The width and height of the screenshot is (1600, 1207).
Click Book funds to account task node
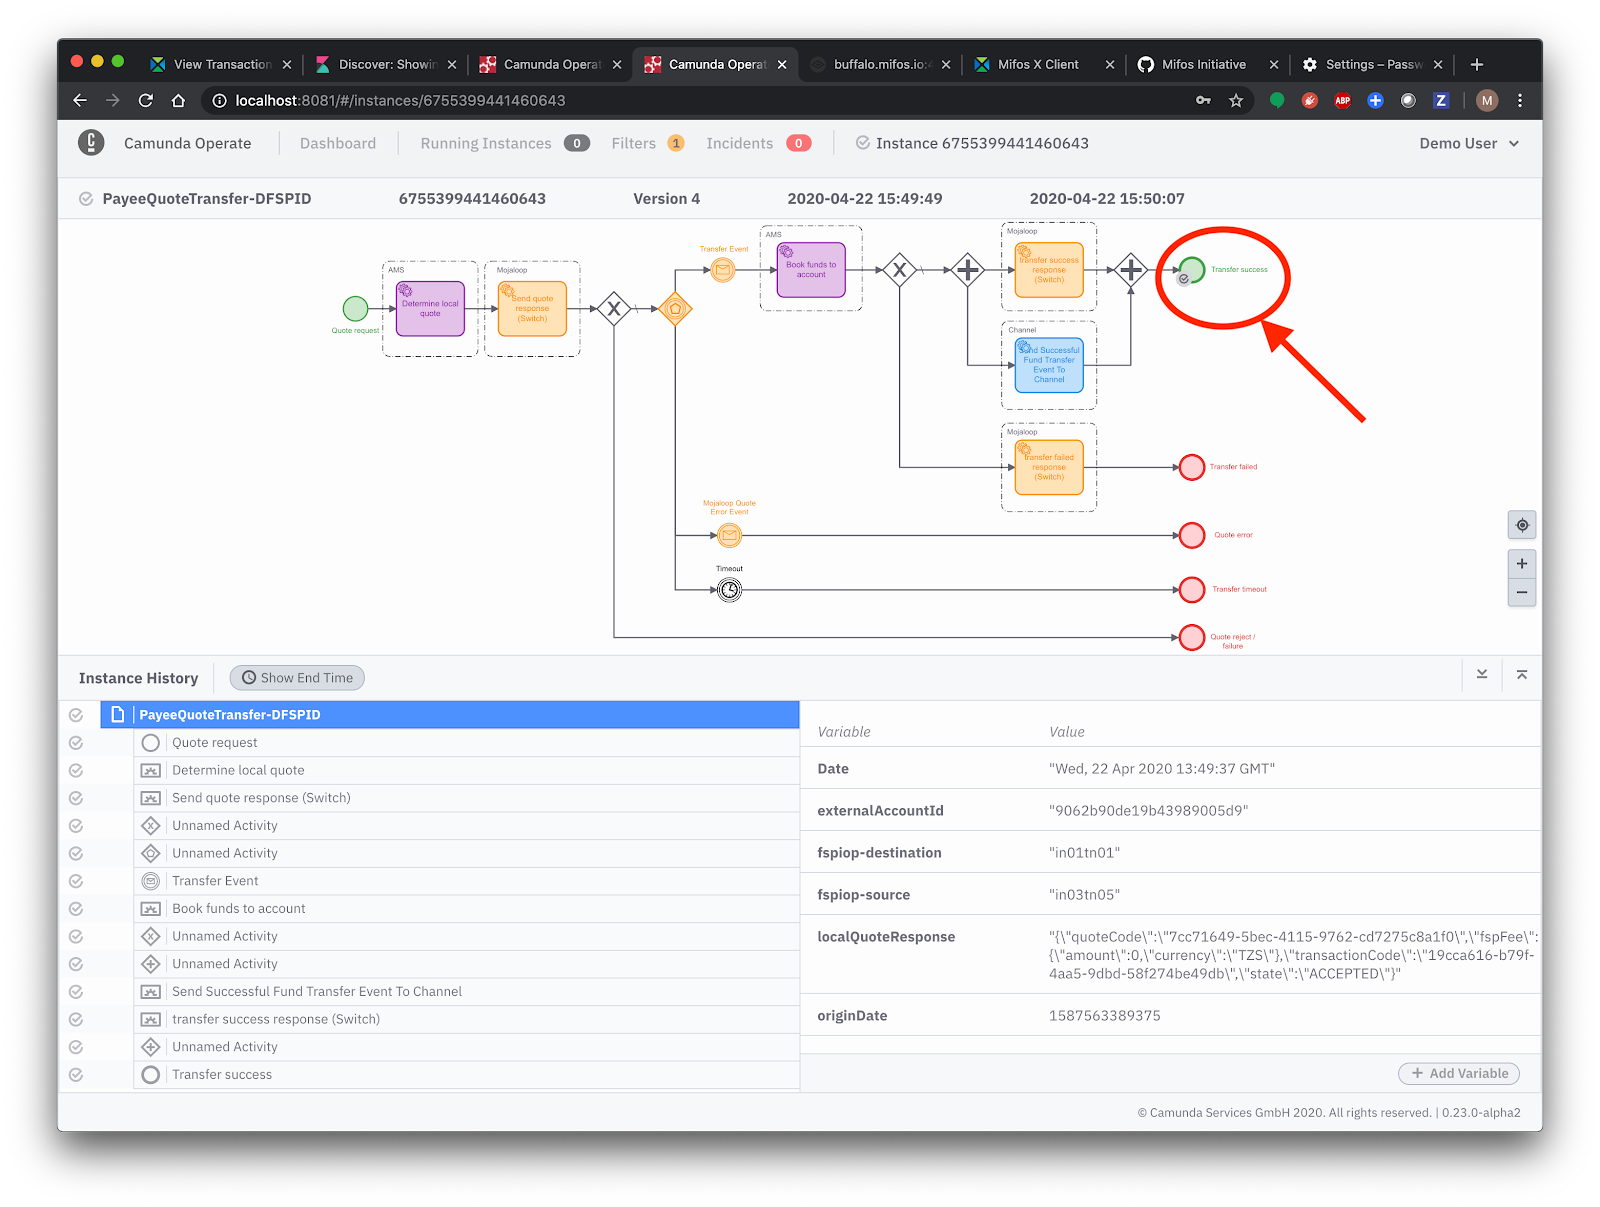point(811,270)
